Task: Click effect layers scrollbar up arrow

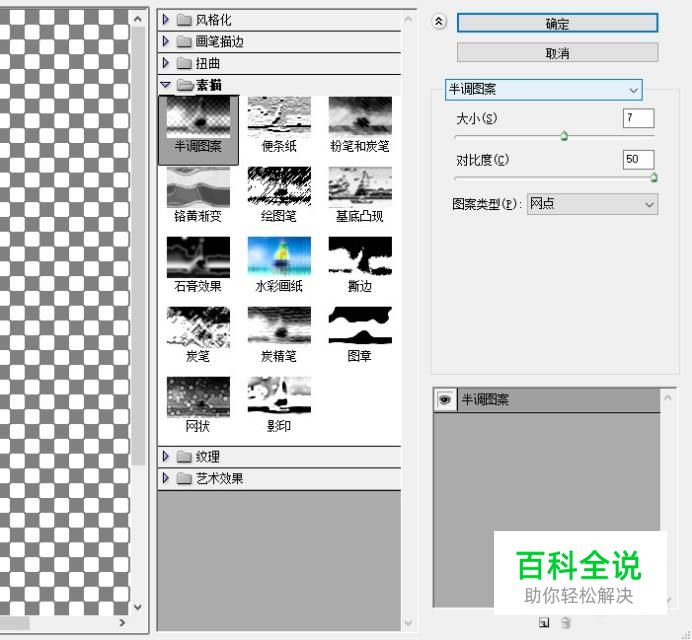Action: [x=667, y=398]
